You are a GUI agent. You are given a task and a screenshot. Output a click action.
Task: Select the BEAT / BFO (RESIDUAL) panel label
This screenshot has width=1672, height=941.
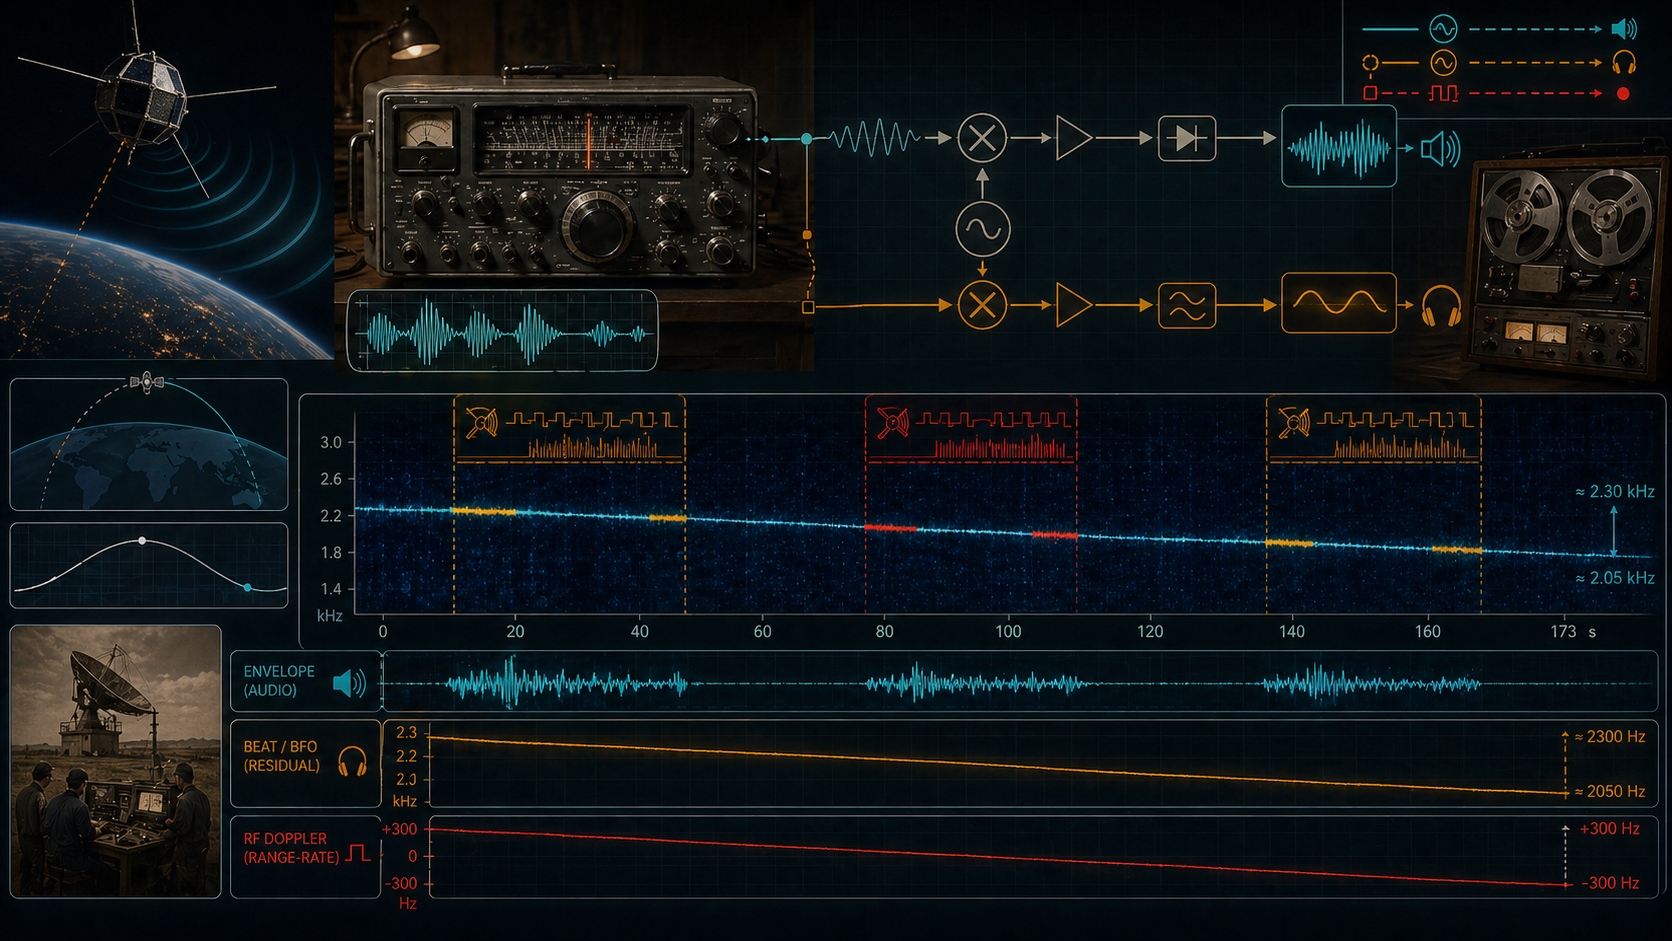(283, 755)
